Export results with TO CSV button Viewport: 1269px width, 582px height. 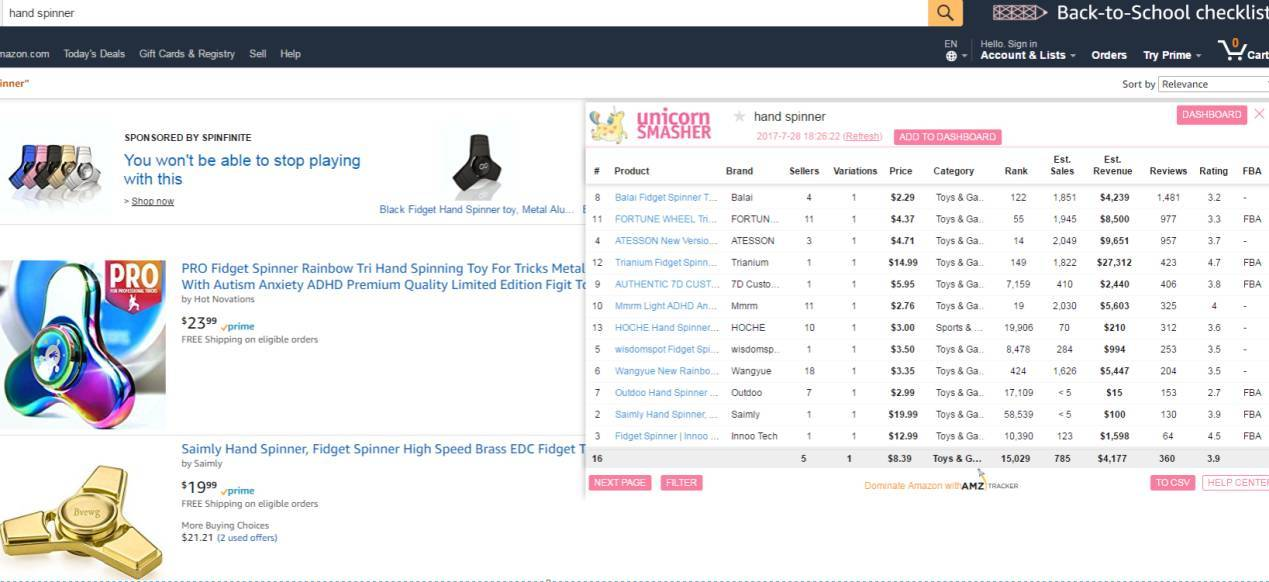[1173, 483]
